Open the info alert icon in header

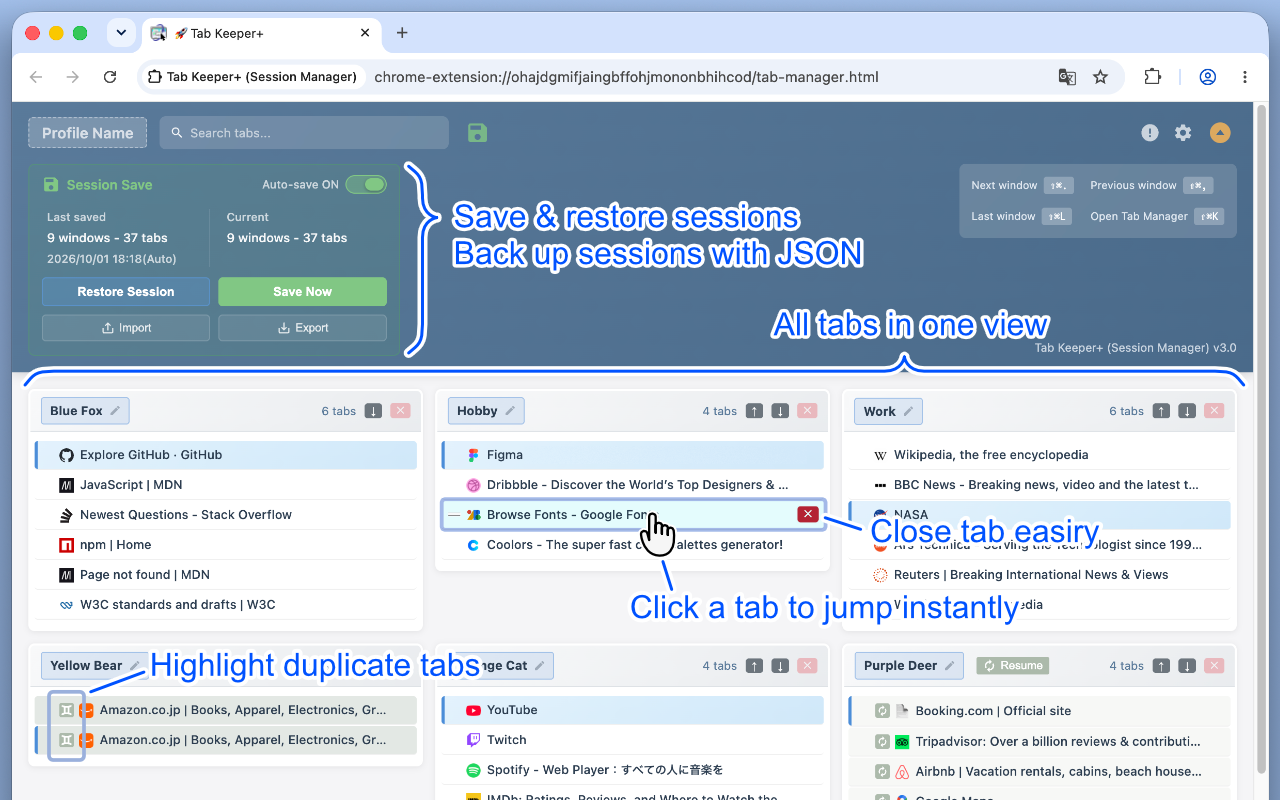[x=1150, y=133]
